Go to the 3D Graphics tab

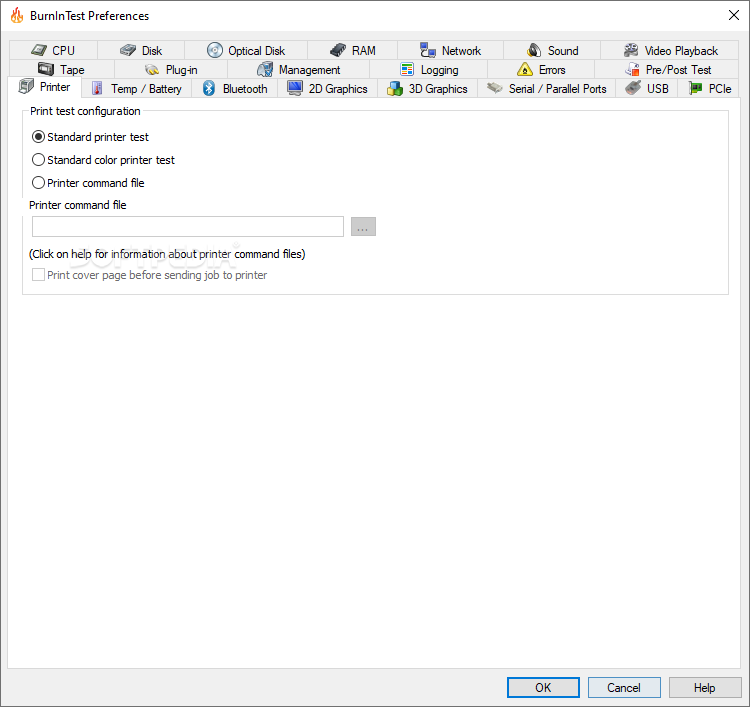pos(428,88)
